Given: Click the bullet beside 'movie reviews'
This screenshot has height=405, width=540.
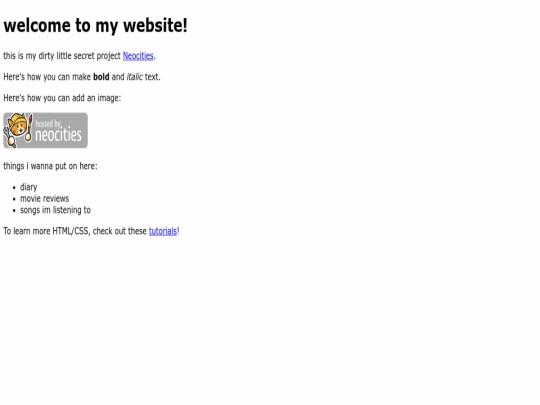Looking at the screenshot, I should (x=14, y=199).
